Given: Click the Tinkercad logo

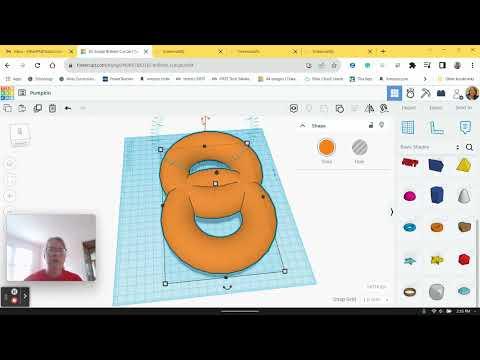Looking at the screenshot, I should click(7, 93).
